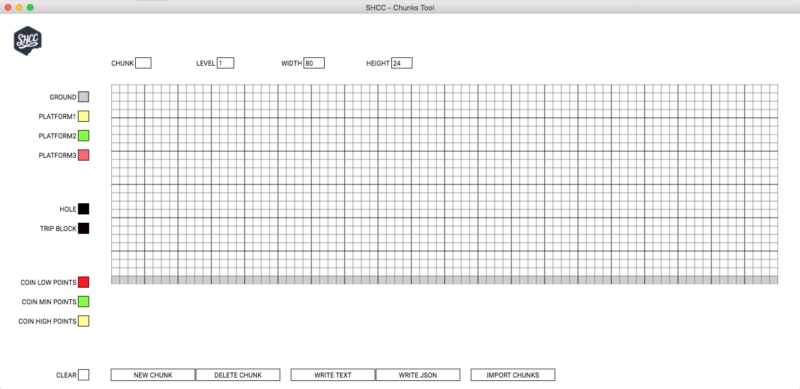Focus the CHUNK input field
Screen dimensions: 800x389
(143, 63)
